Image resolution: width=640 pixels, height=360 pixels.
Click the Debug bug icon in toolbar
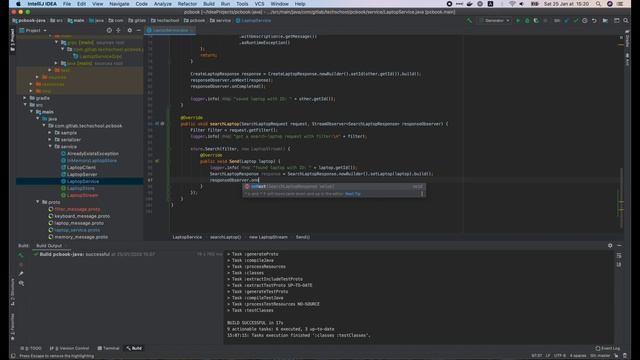(x=527, y=20)
